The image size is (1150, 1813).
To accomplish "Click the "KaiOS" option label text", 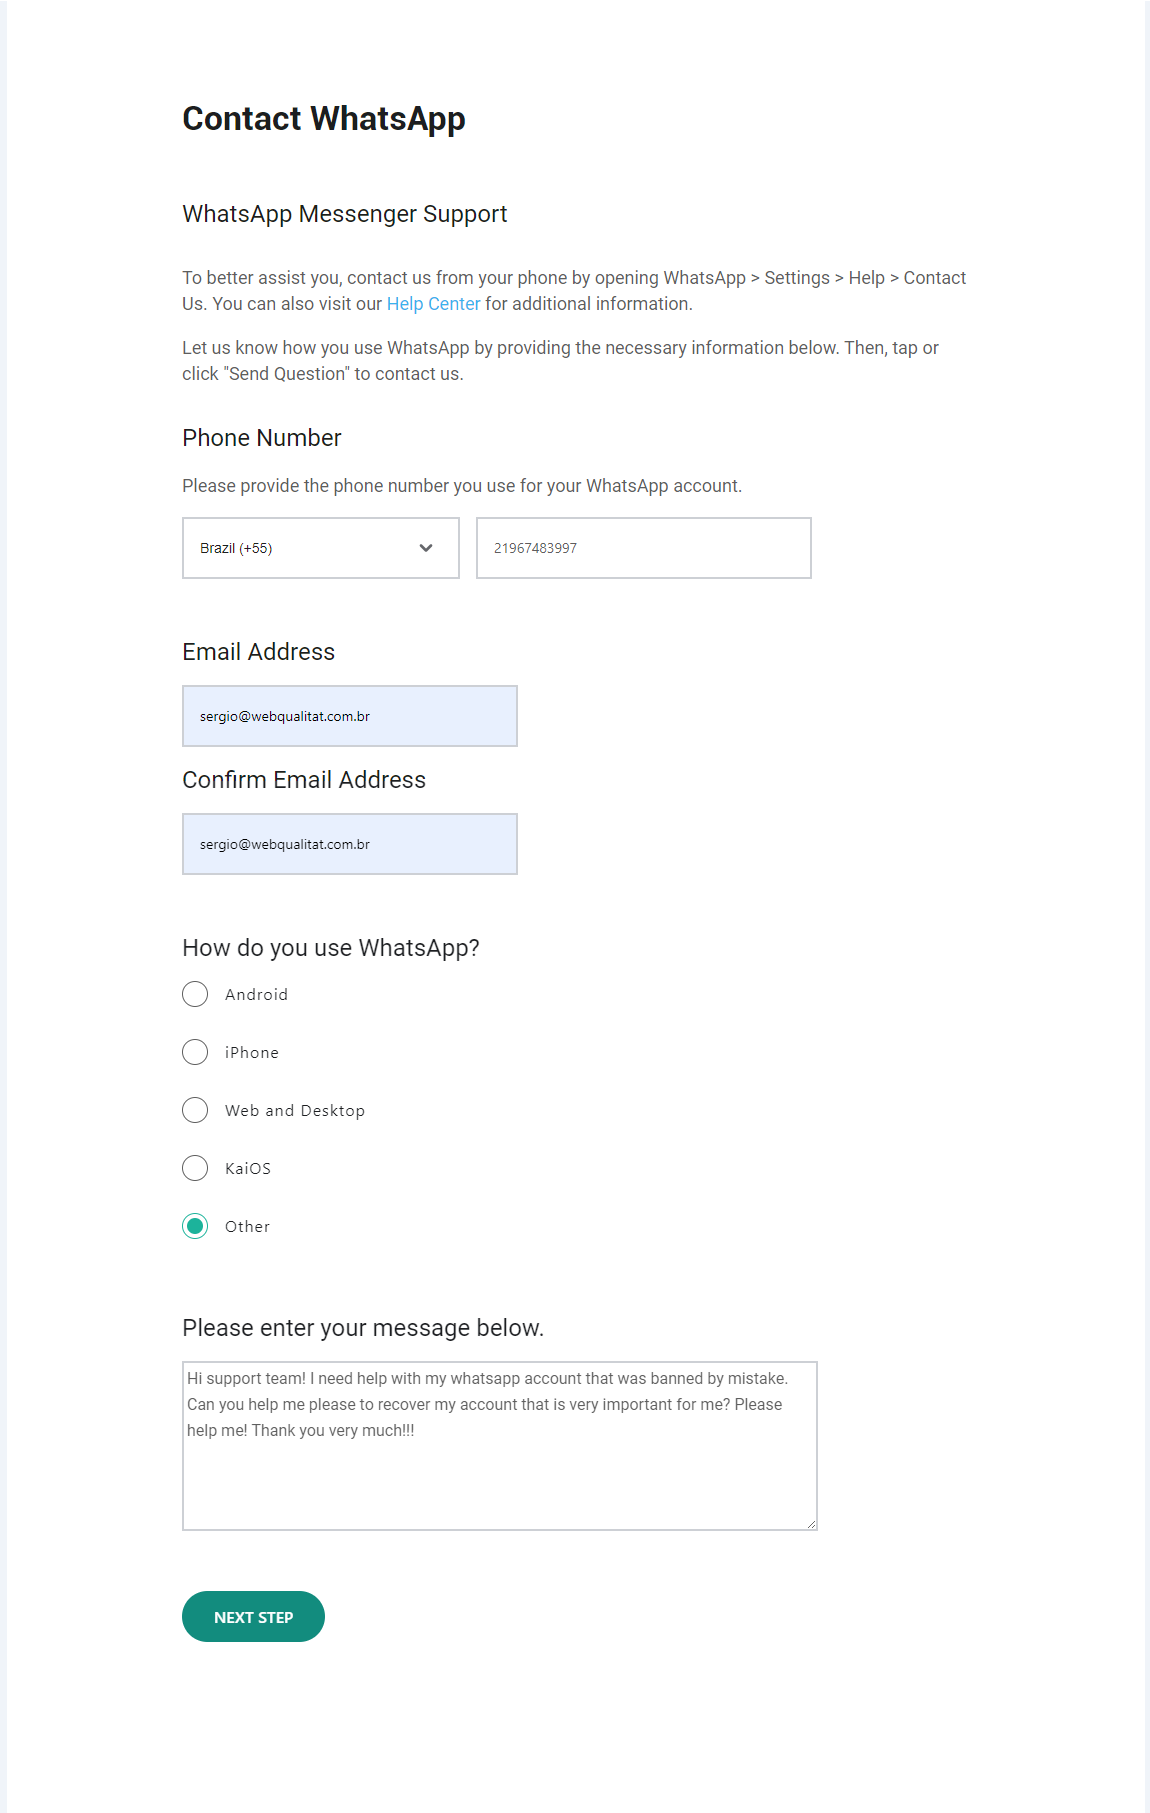I will (248, 1168).
